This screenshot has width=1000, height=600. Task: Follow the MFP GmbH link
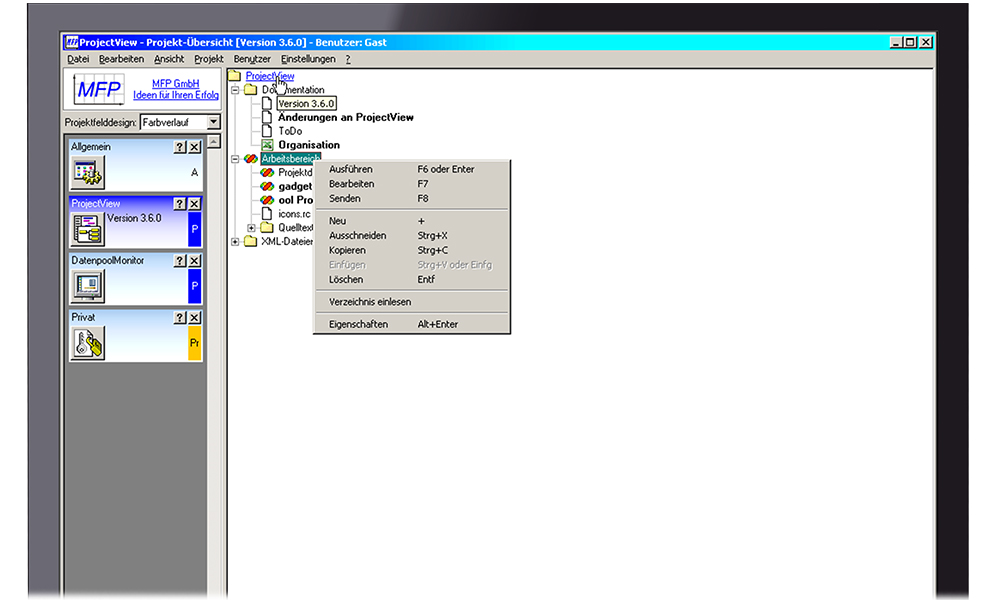point(175,84)
